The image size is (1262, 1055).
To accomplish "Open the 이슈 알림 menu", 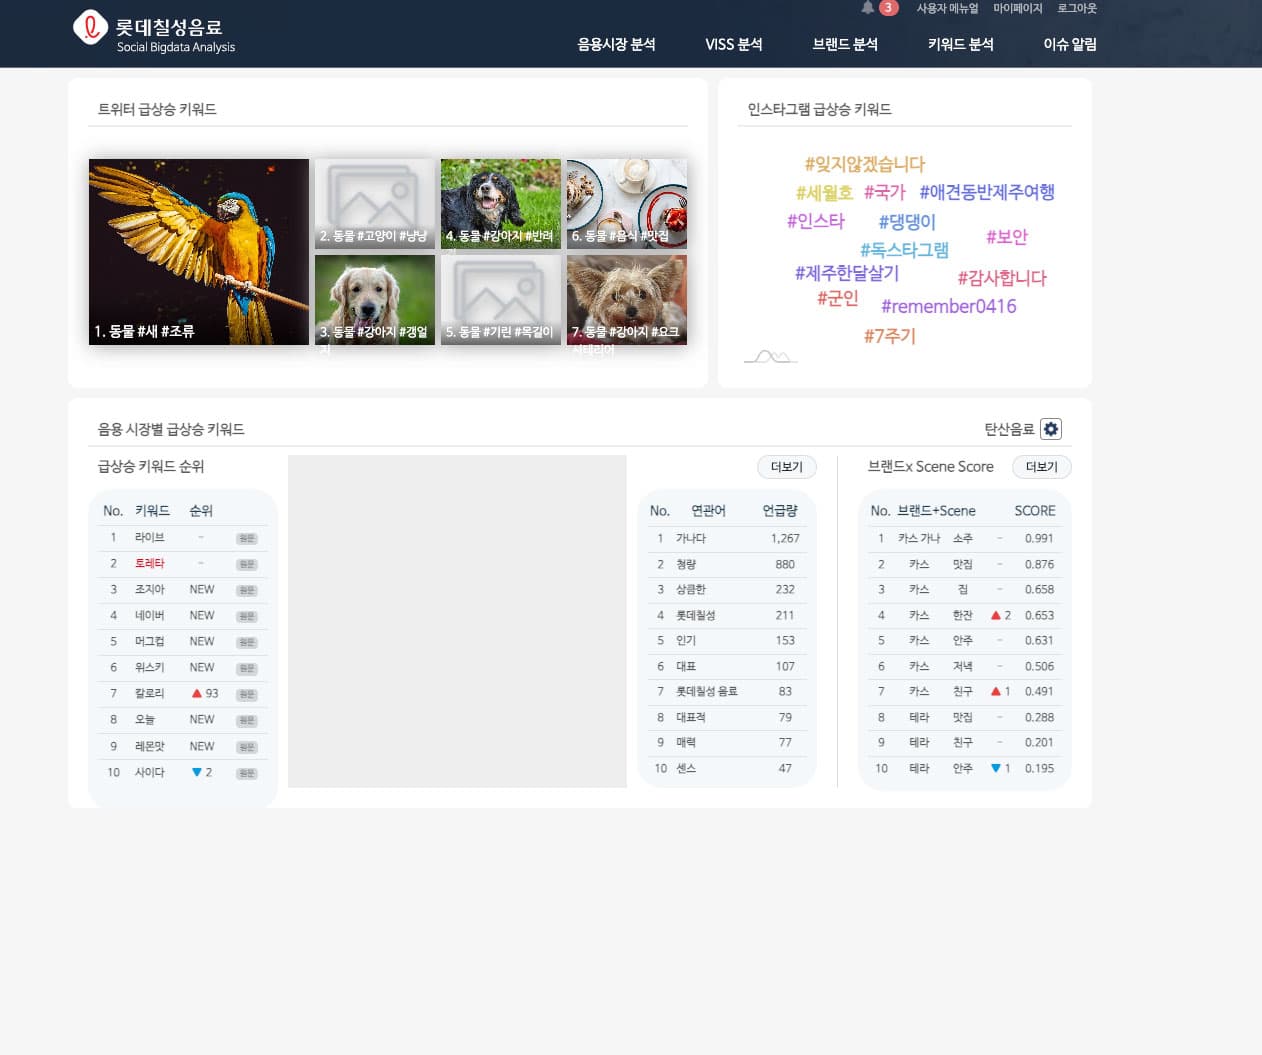I will 1070,44.
